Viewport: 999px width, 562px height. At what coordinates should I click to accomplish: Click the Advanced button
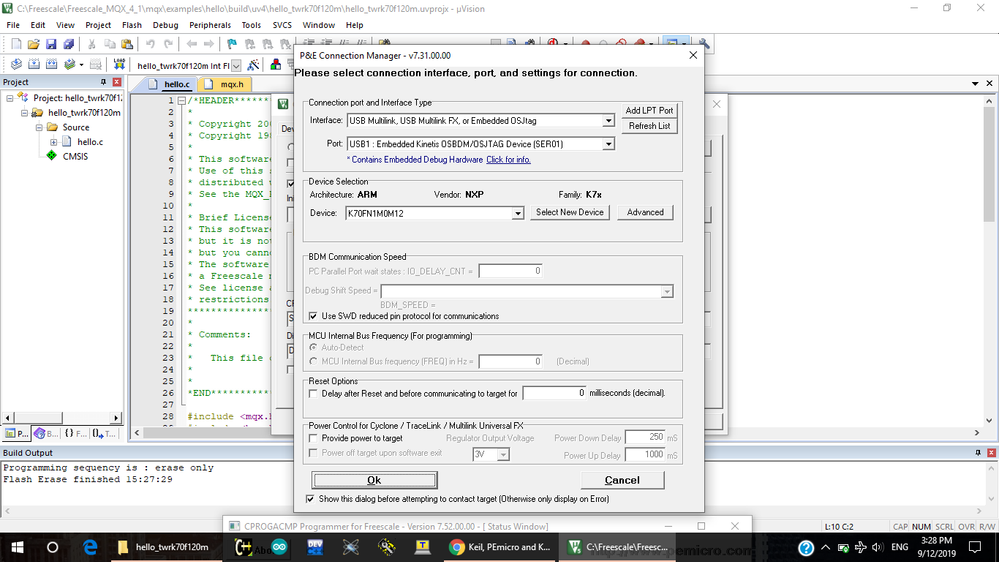645,212
